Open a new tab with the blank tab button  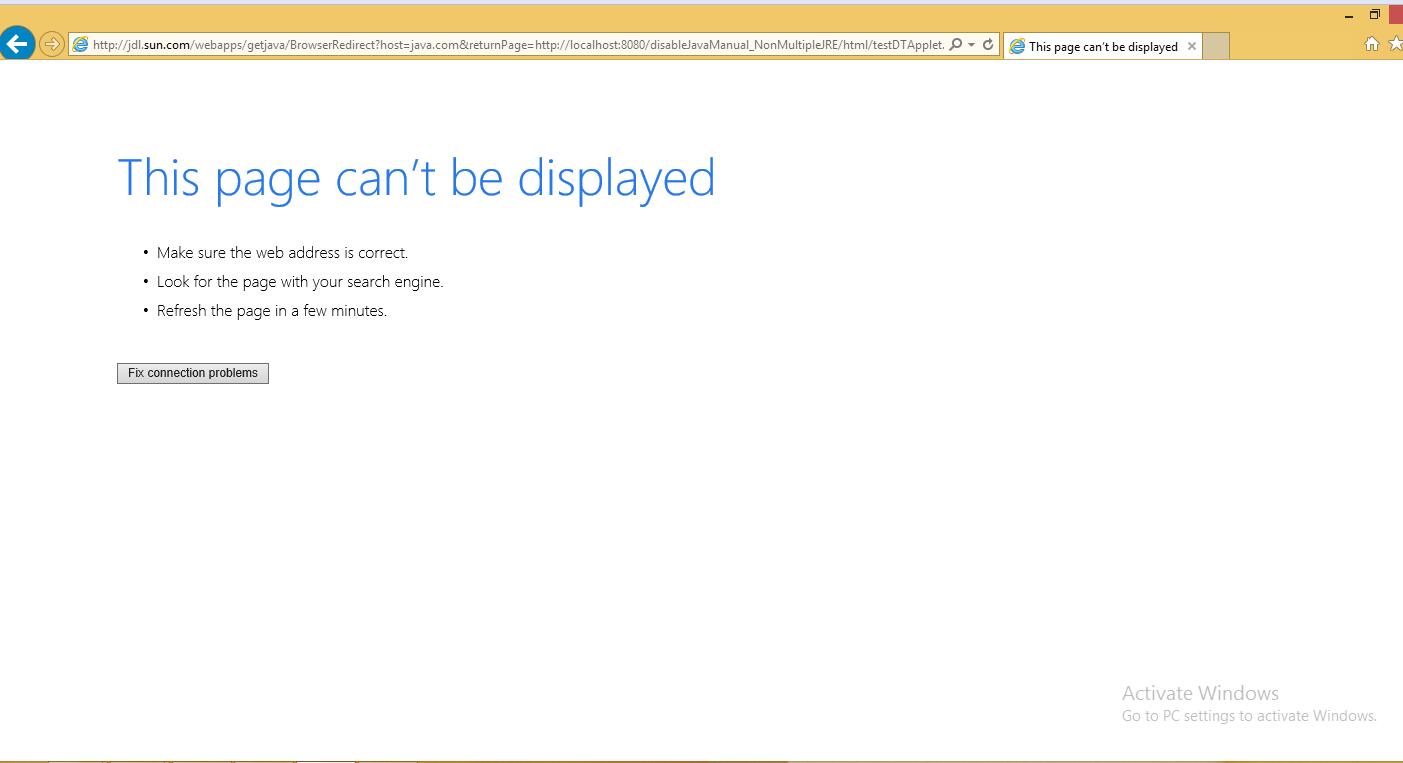pos(1215,46)
